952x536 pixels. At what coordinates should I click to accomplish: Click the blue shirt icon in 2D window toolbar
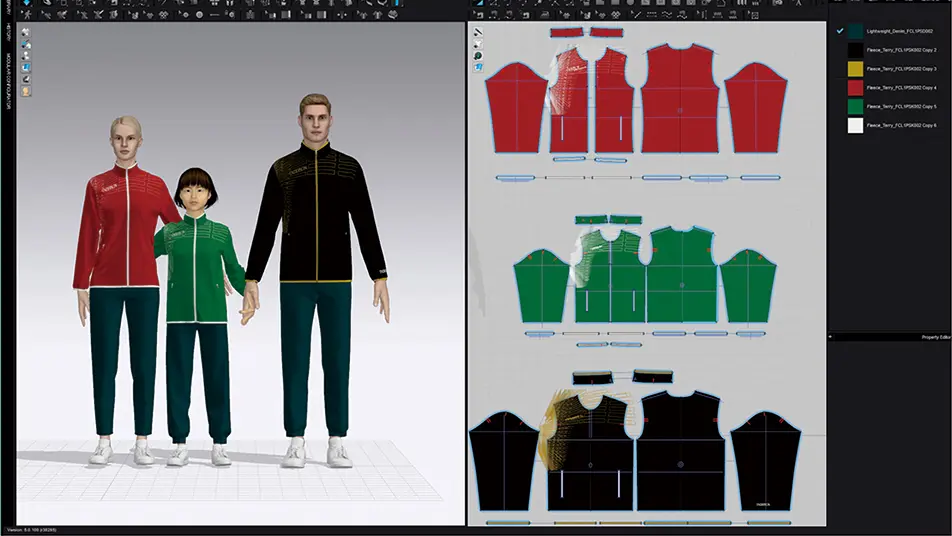[x=478, y=67]
